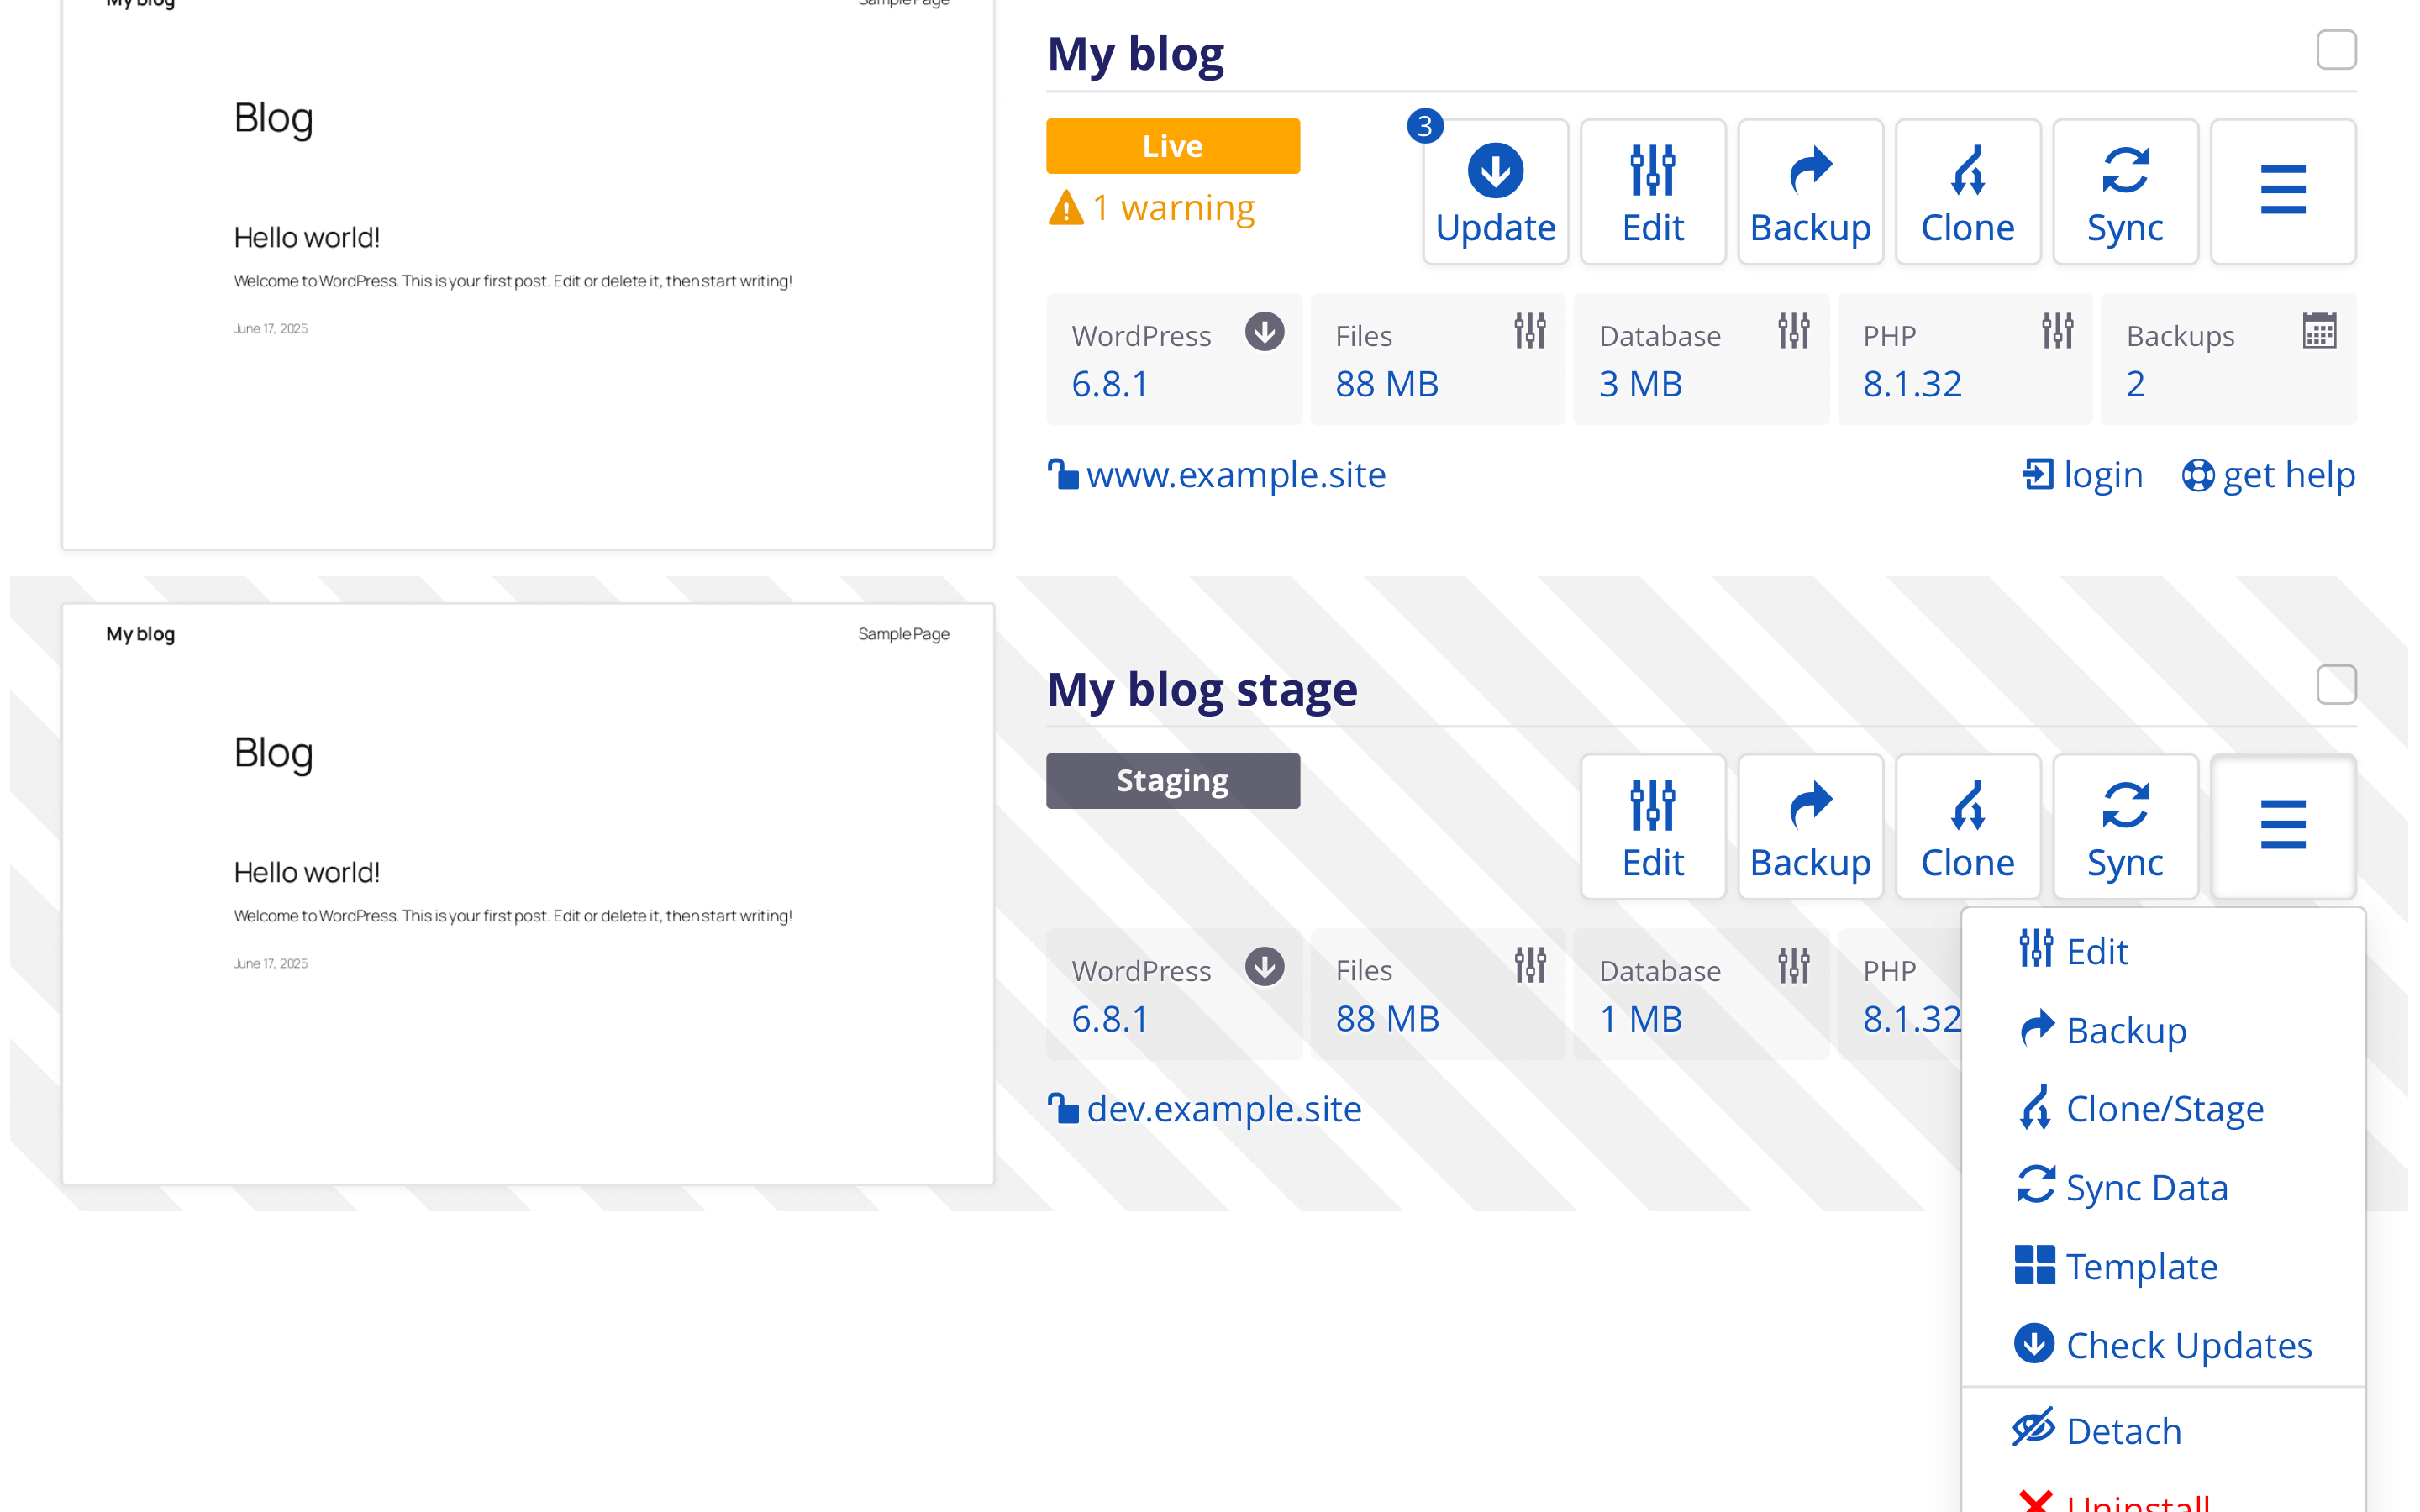The width and height of the screenshot is (2420, 1512).
Task: Open the Backups calendar icon tile
Action: click(x=2319, y=332)
